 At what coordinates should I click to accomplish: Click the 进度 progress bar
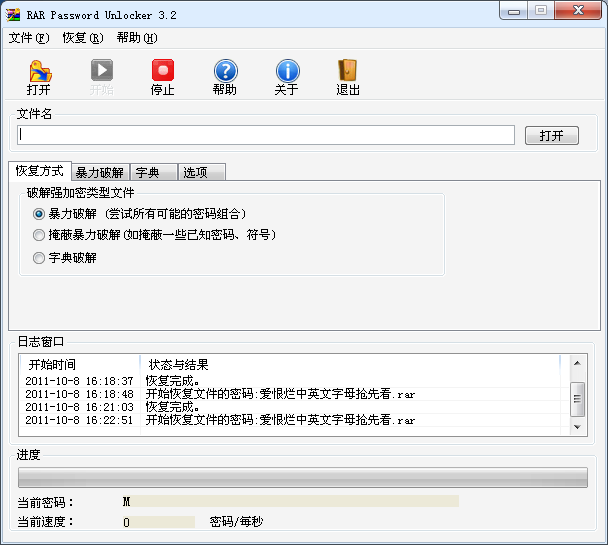[x=303, y=478]
